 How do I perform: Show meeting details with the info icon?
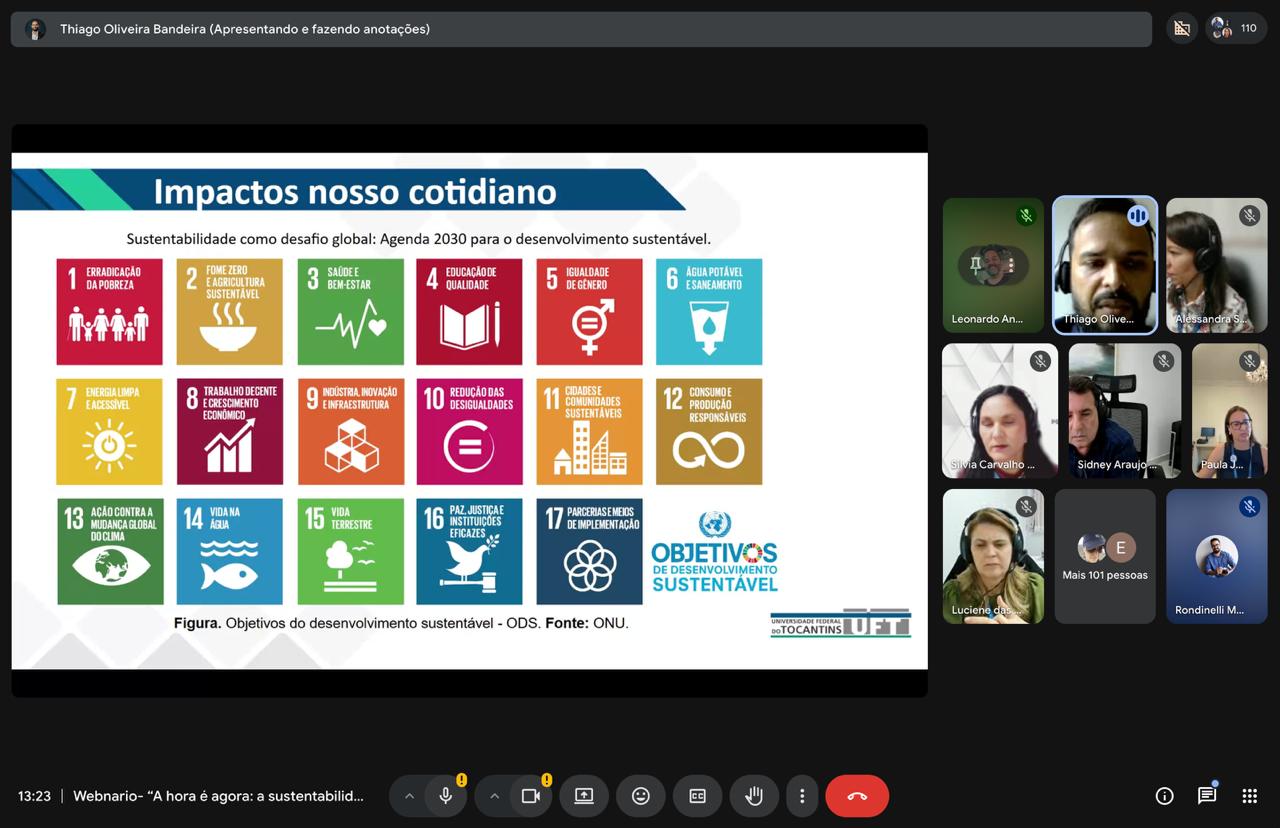coord(1164,795)
